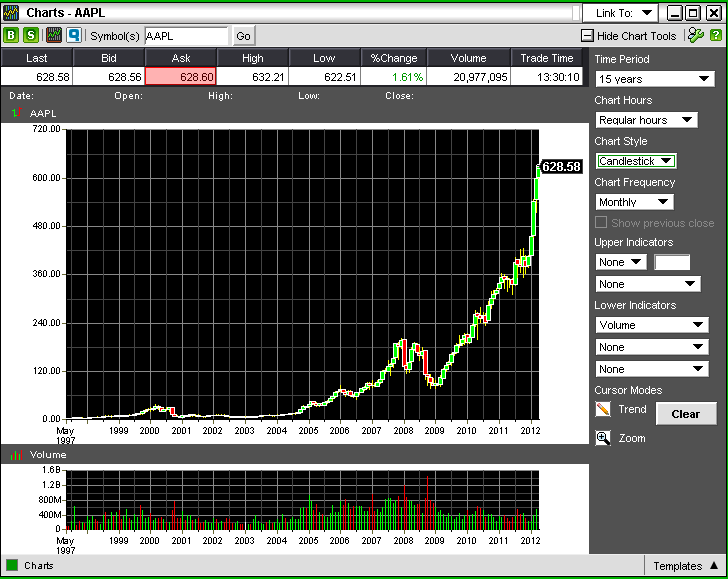Open the wrench settings icon

coord(696,35)
